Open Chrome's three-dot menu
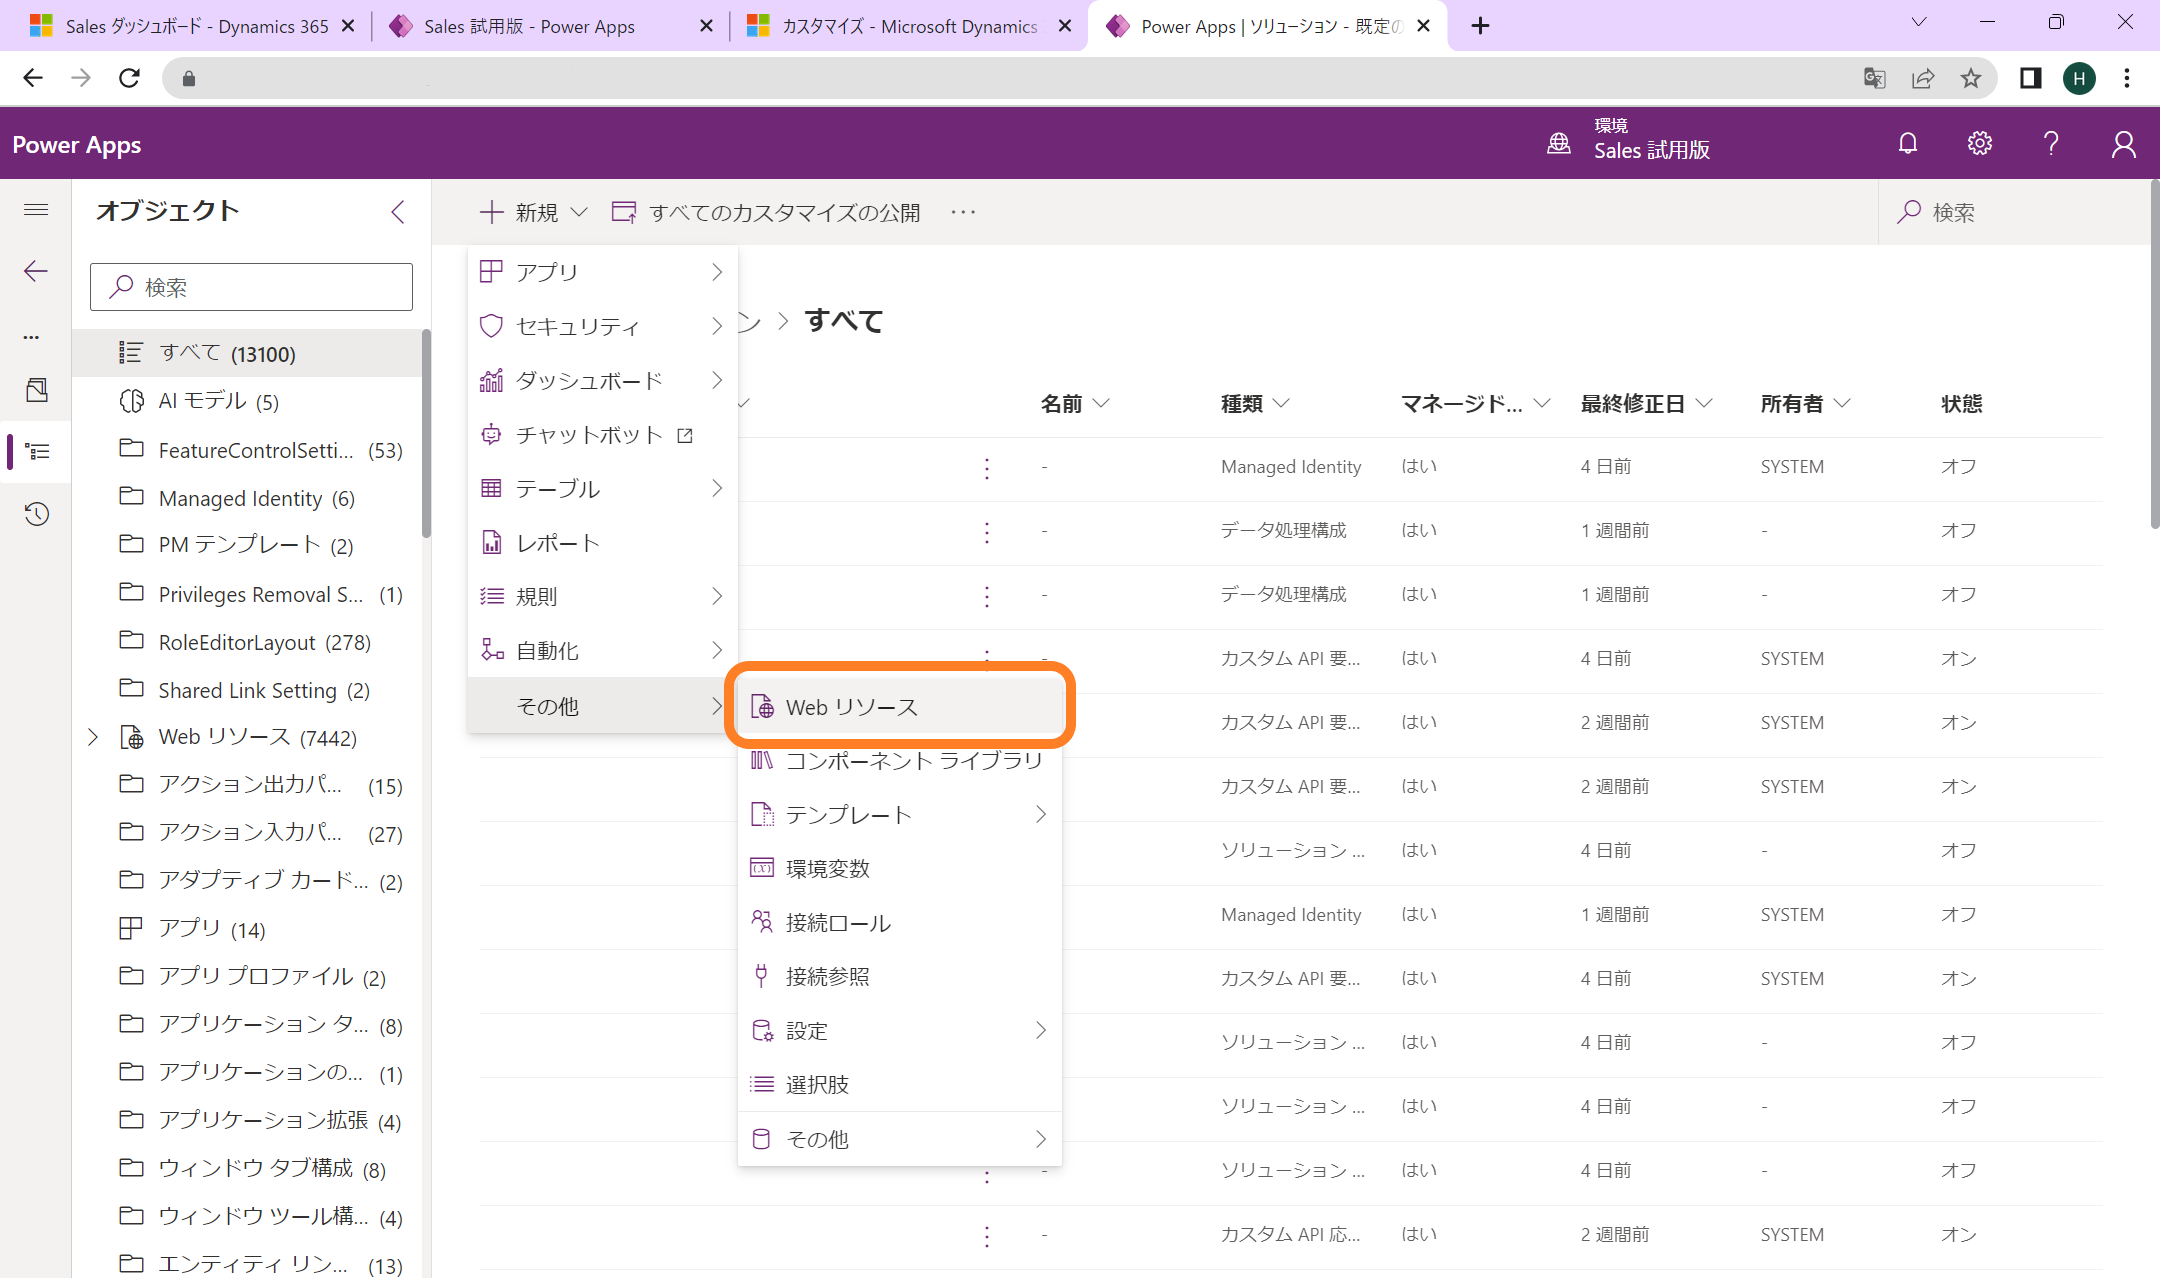 click(2127, 78)
